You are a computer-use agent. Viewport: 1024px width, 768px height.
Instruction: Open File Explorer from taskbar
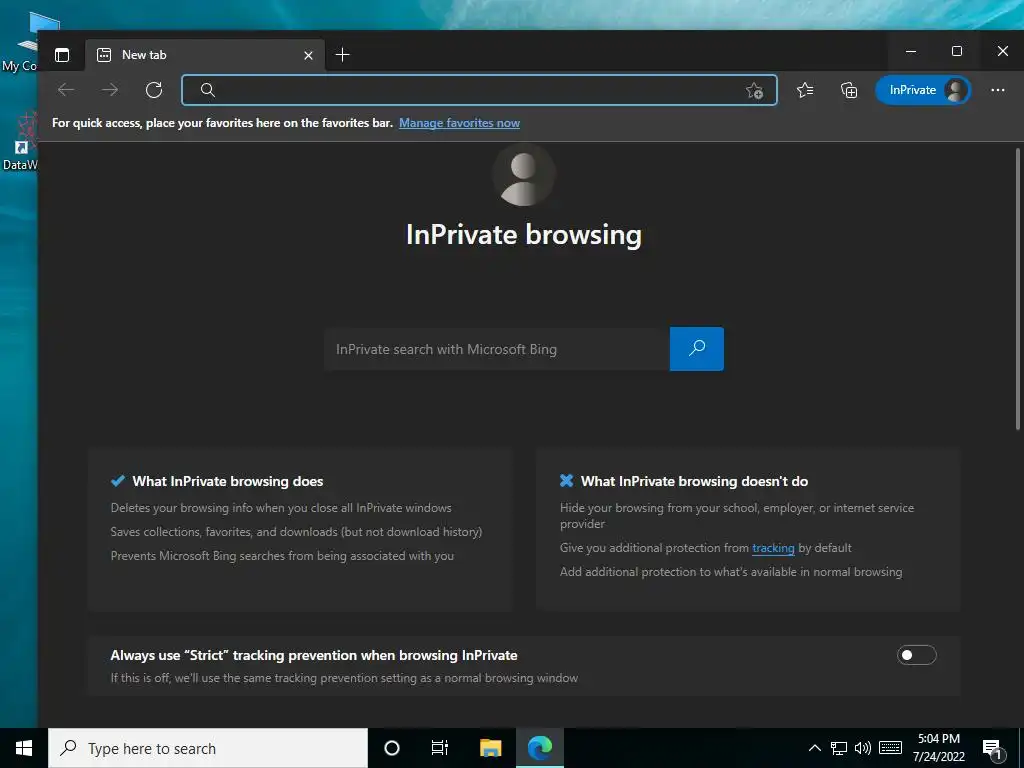pyautogui.click(x=490, y=748)
